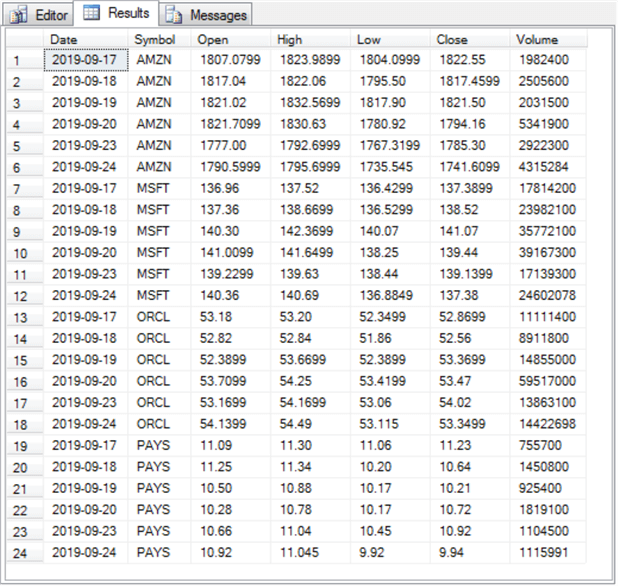Click the high value 142.3699
618x586 pixels.
310,231
